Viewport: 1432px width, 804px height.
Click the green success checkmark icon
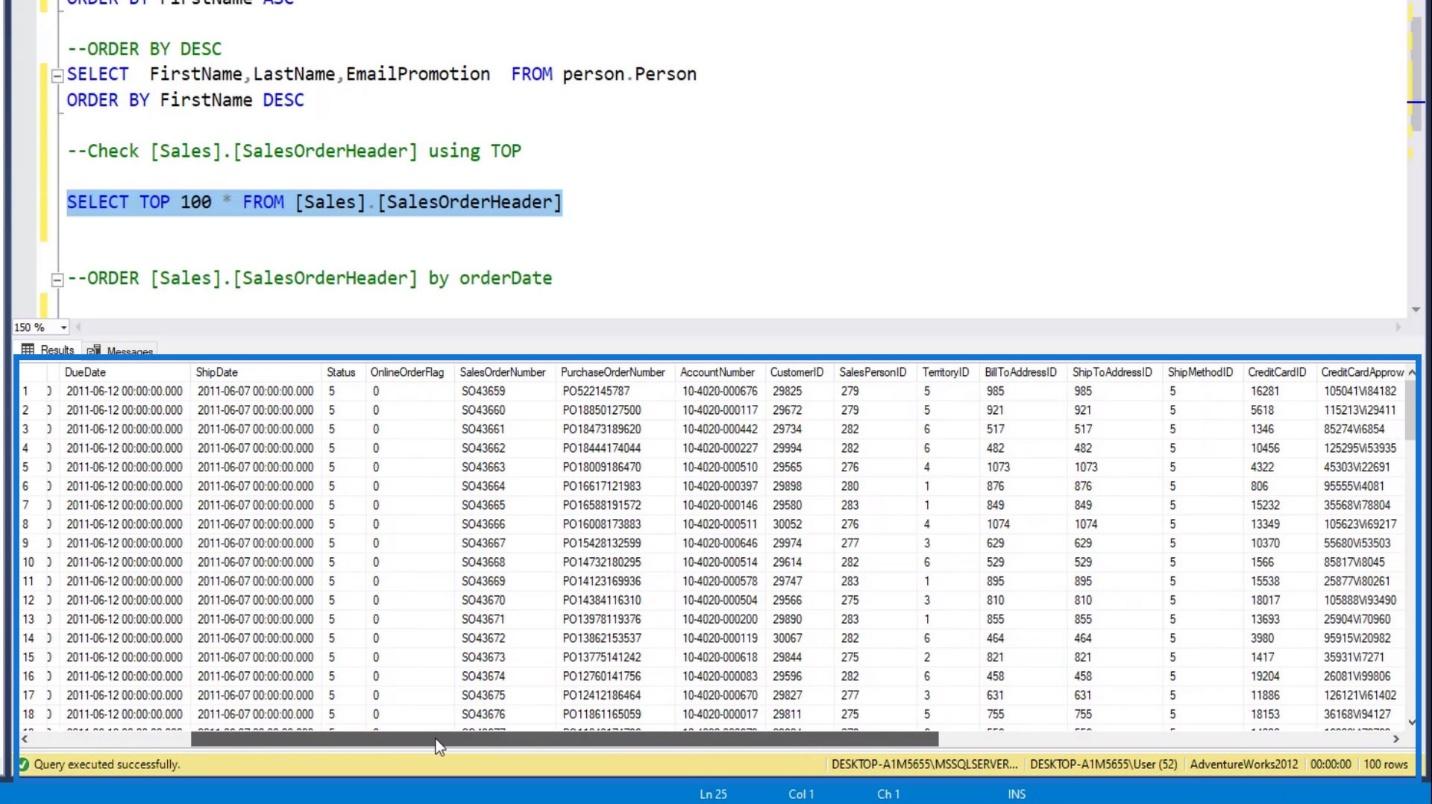click(24, 764)
